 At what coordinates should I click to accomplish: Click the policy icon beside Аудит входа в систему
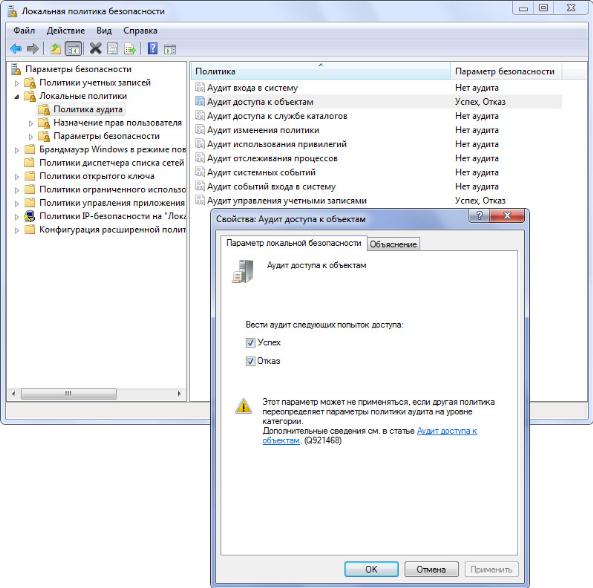[200, 88]
